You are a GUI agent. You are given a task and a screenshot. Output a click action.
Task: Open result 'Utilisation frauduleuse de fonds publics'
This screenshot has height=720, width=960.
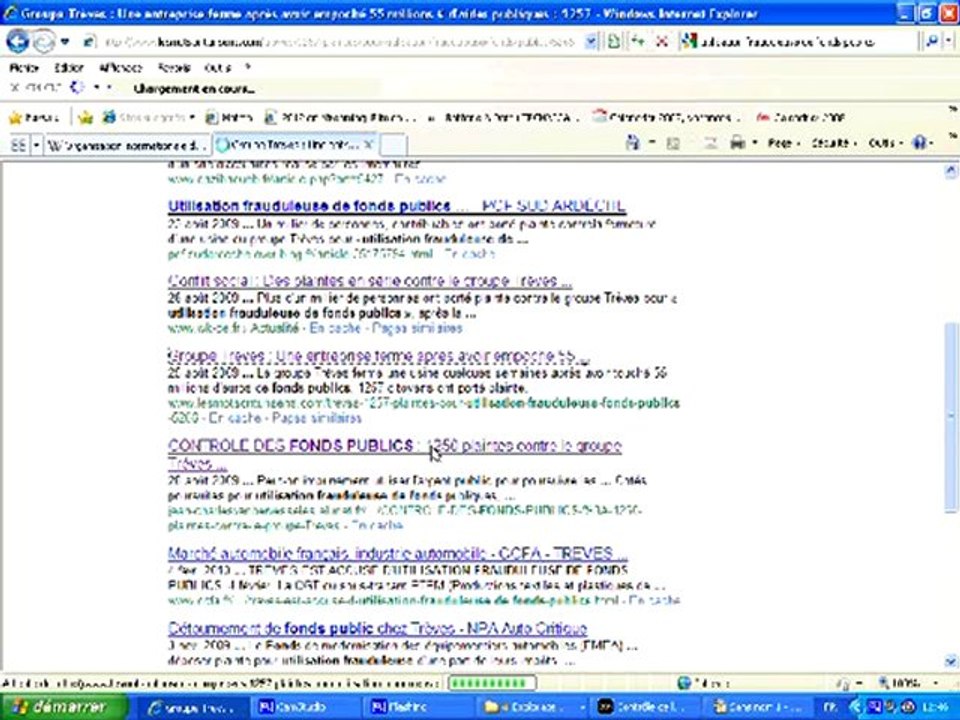(397, 206)
